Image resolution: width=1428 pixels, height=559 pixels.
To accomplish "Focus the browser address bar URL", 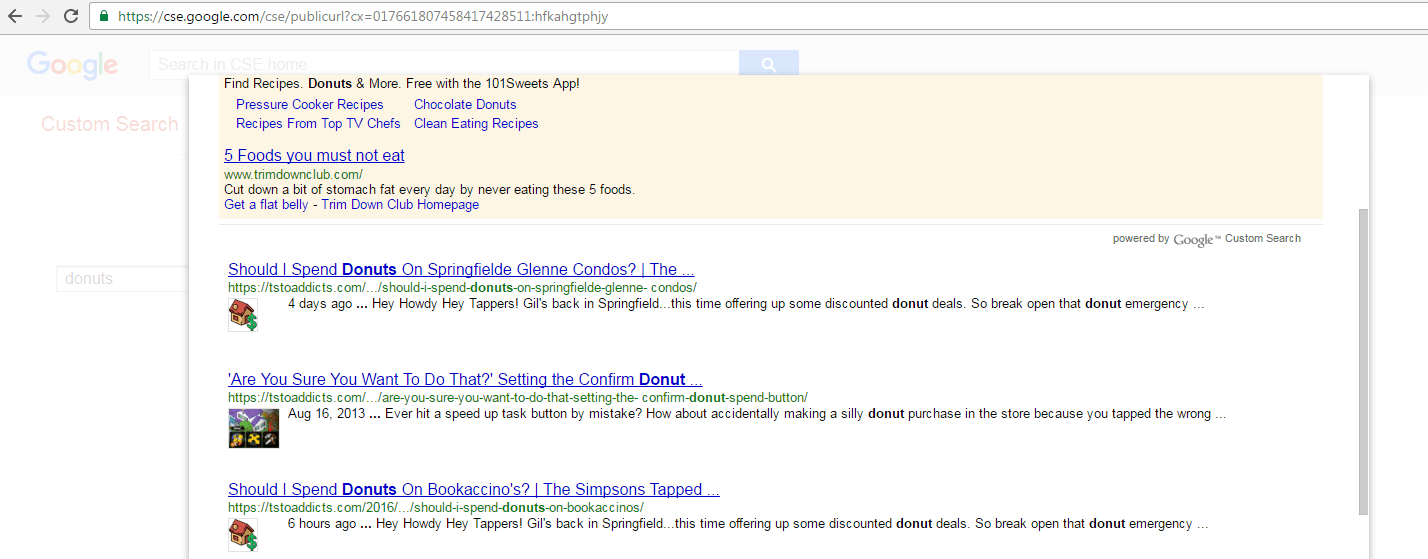I will [x=362, y=16].
